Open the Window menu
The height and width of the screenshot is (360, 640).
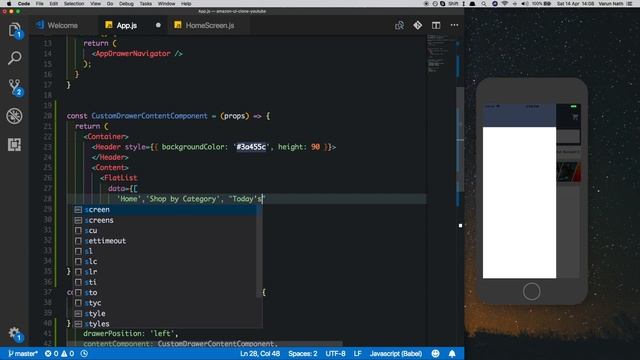167,4
